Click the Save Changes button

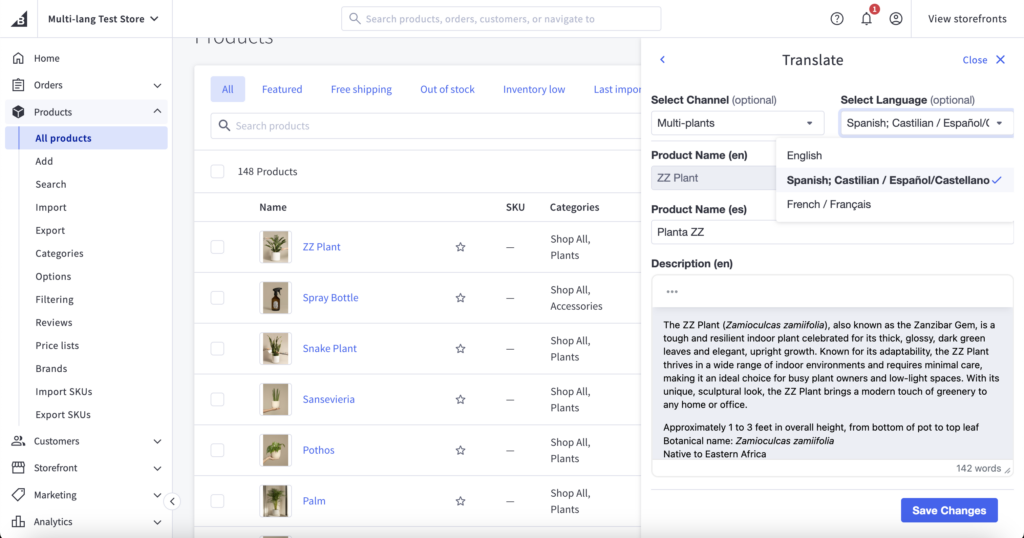click(x=948, y=510)
